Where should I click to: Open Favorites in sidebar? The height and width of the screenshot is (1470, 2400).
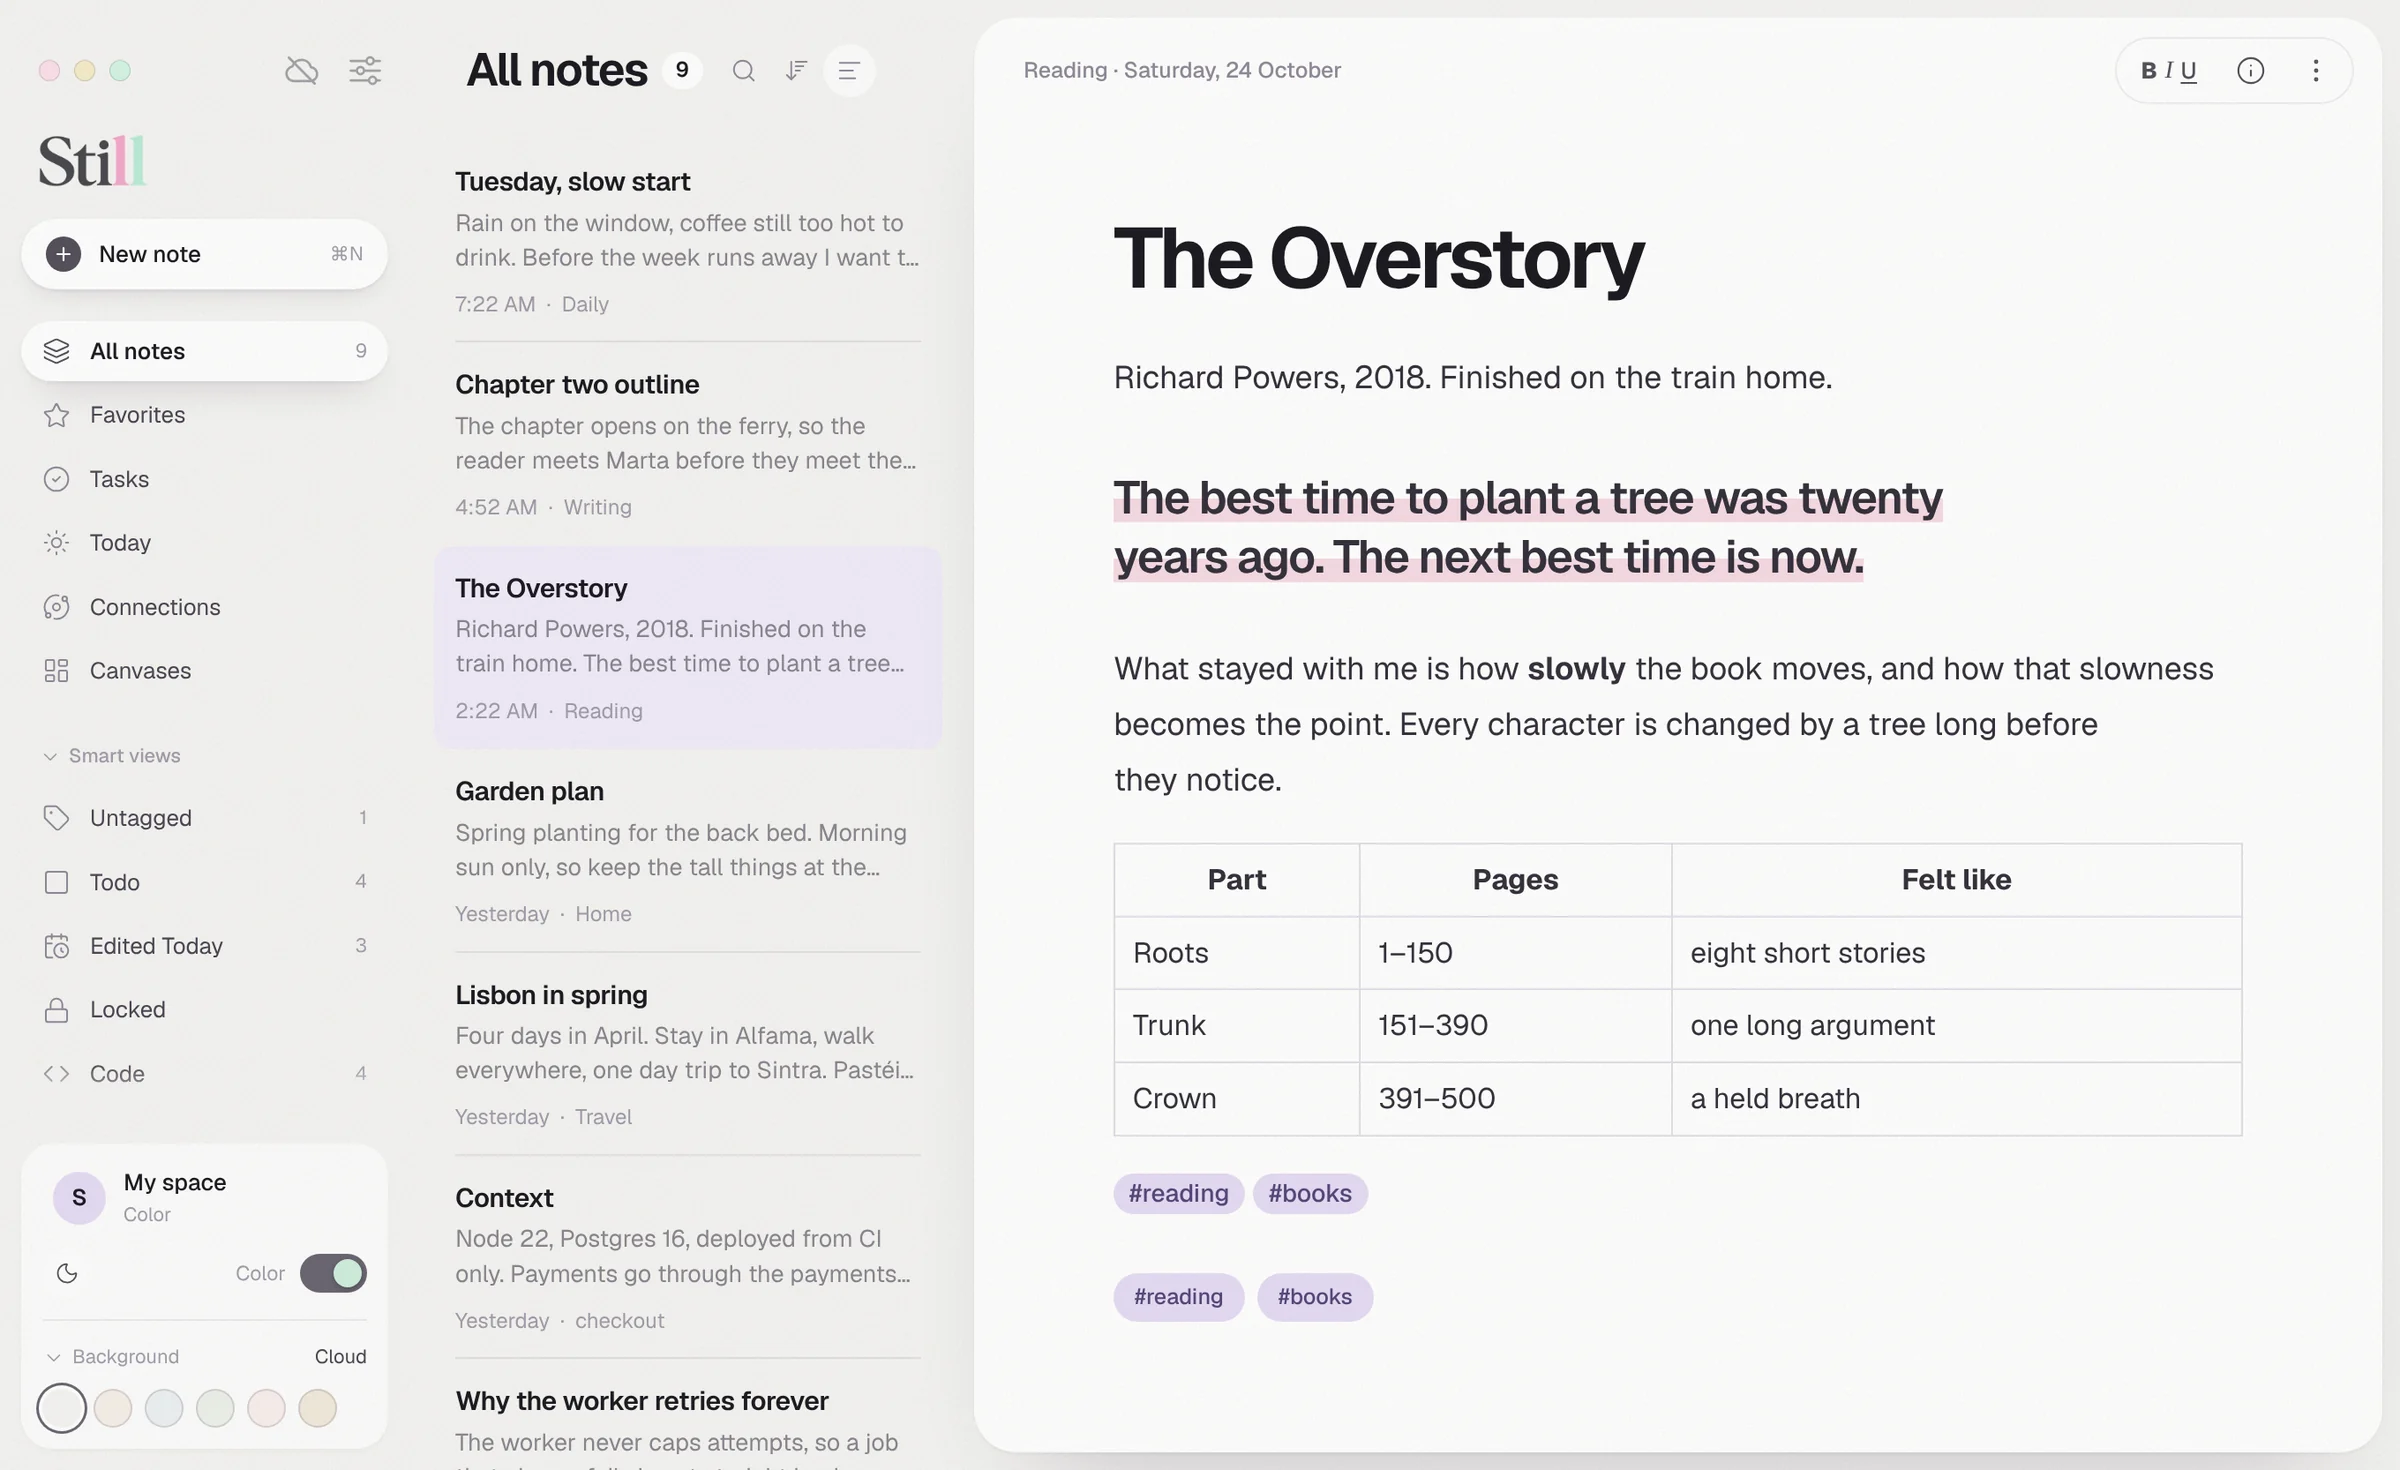[x=204, y=415]
